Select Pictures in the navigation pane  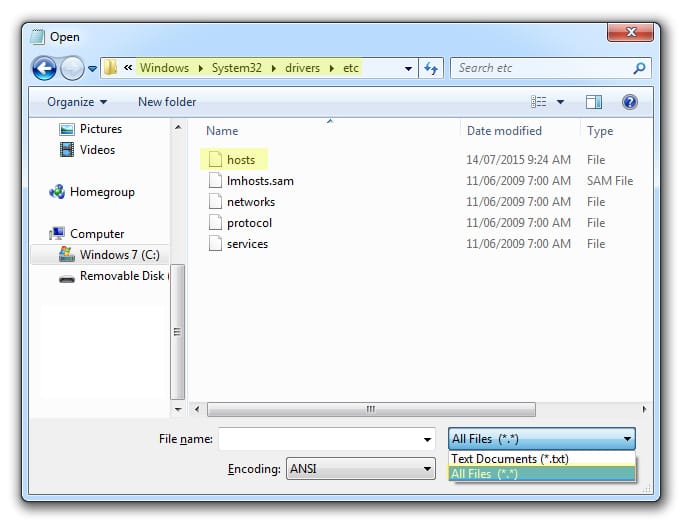(101, 129)
